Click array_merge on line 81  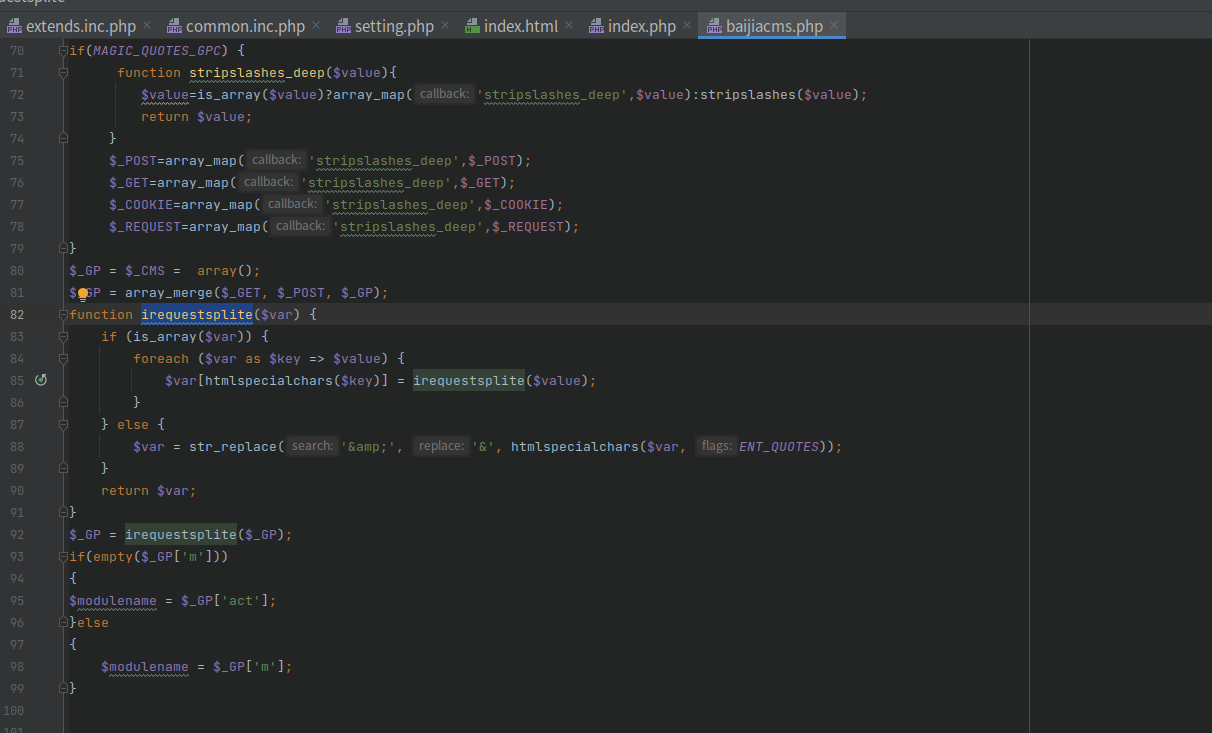point(169,292)
